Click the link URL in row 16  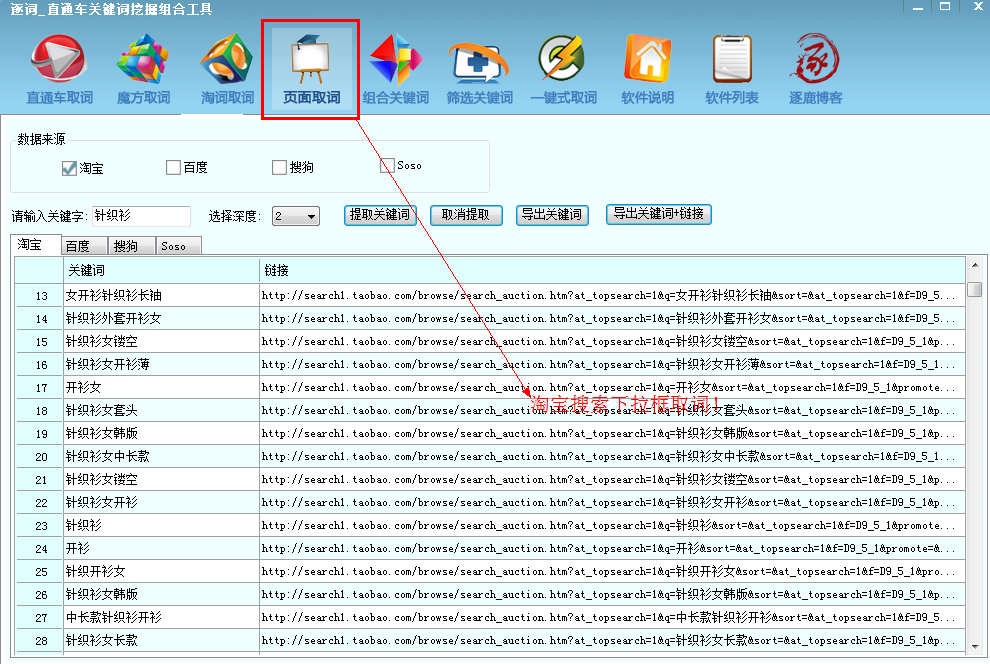click(612, 364)
